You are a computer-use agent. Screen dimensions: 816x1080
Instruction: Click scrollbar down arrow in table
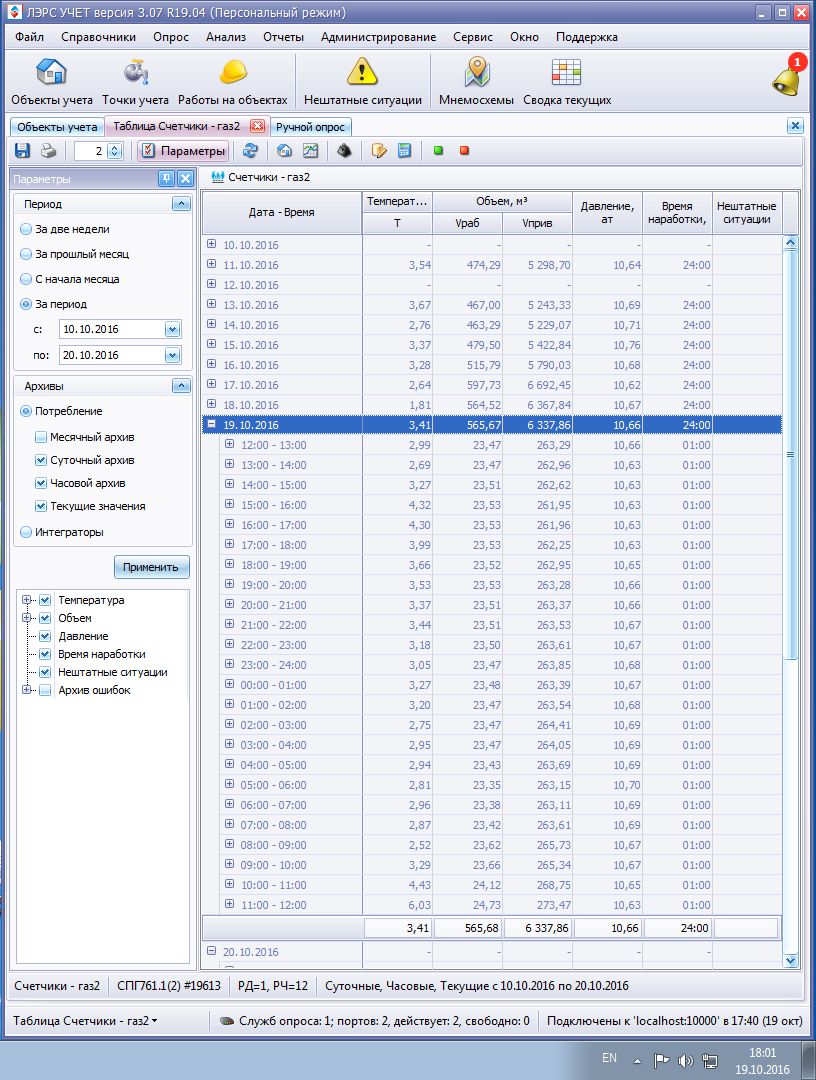791,960
